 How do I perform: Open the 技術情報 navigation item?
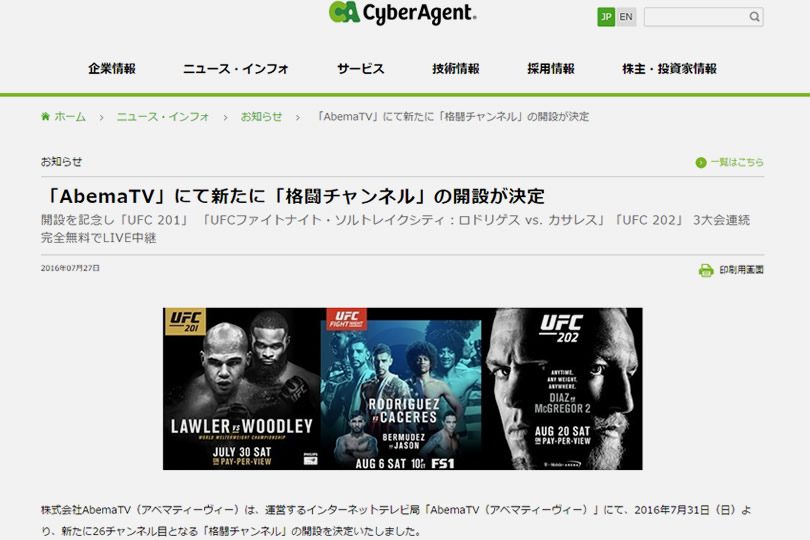456,69
